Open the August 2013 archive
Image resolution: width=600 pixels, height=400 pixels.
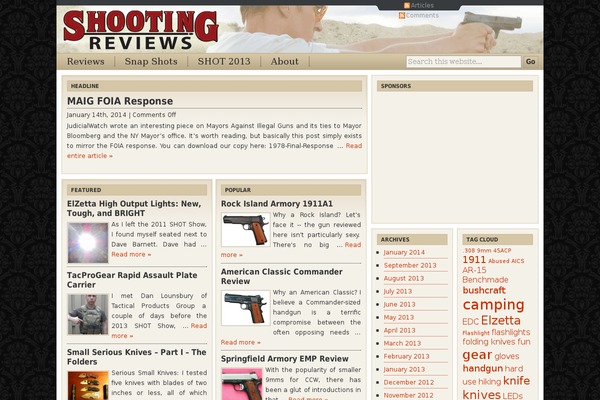pyautogui.click(x=404, y=278)
